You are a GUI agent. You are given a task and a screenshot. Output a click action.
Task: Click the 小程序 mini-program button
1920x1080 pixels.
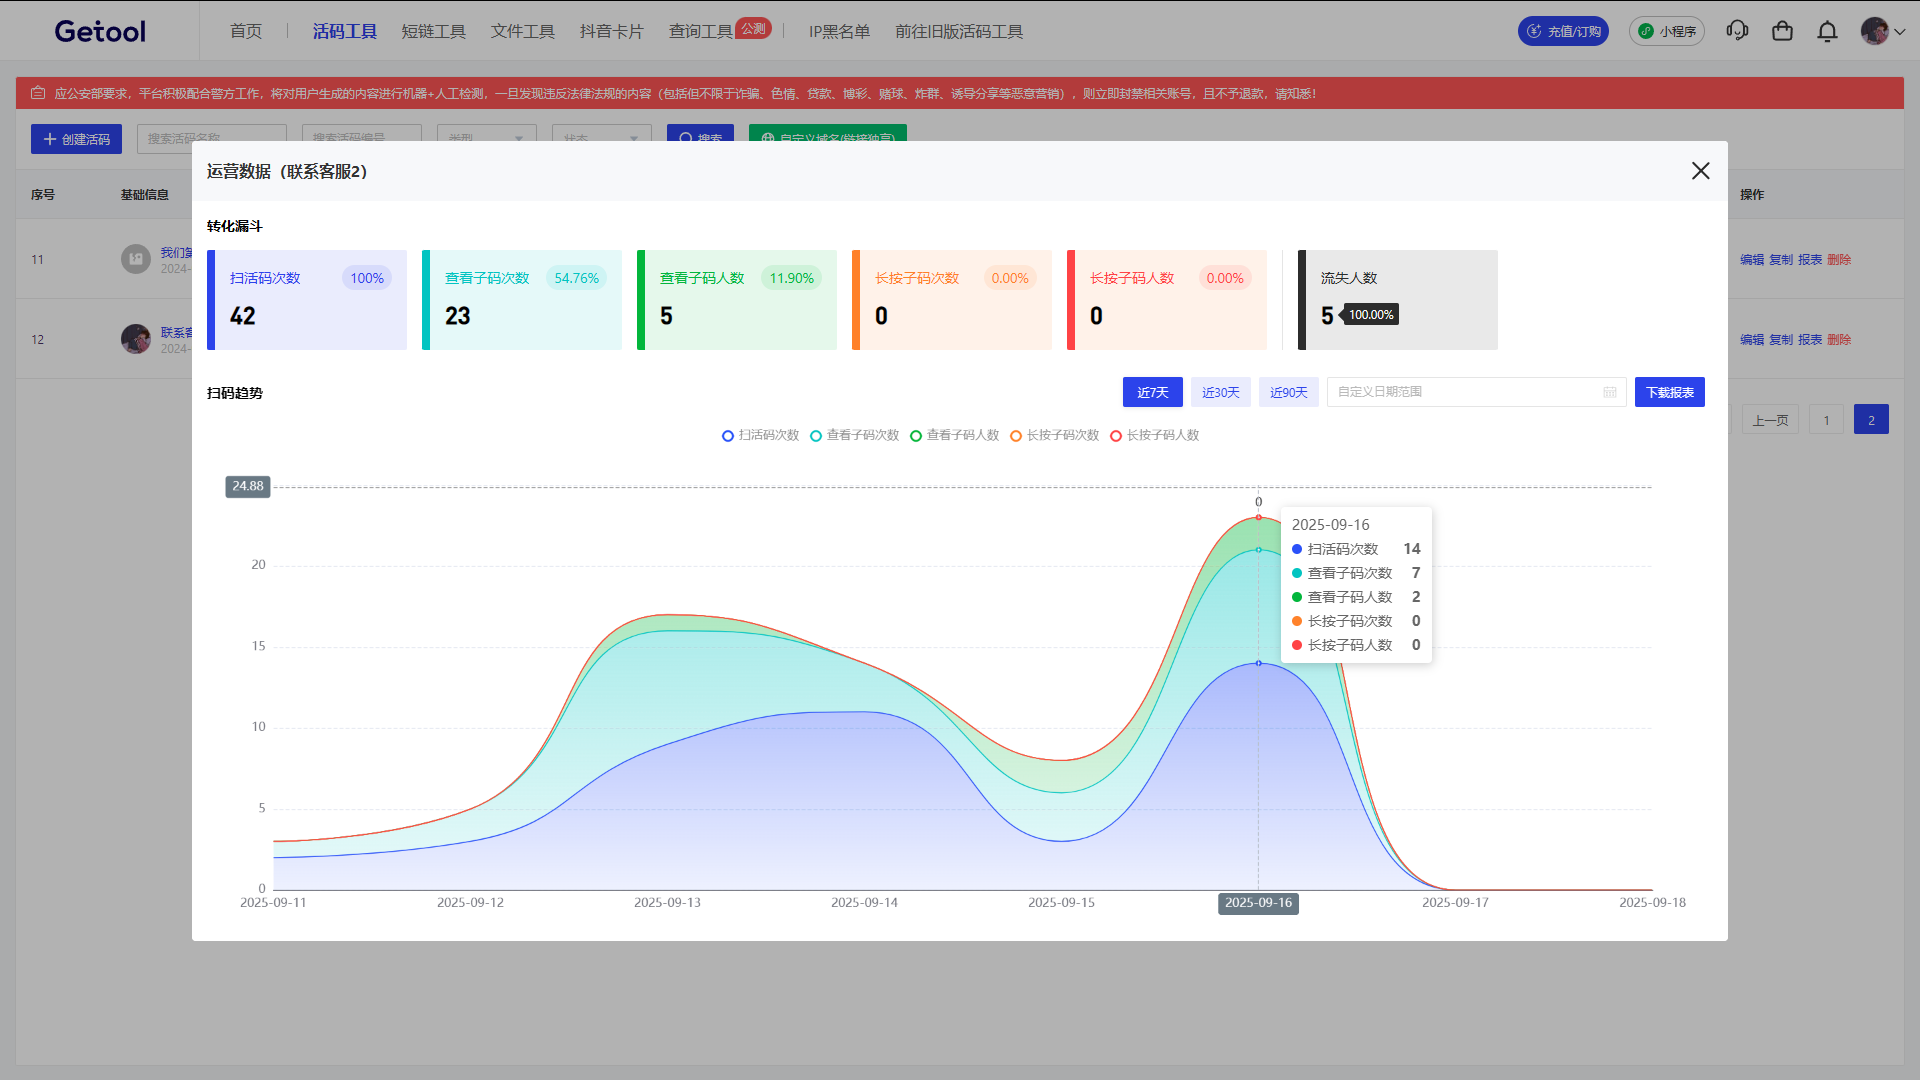(x=1667, y=31)
